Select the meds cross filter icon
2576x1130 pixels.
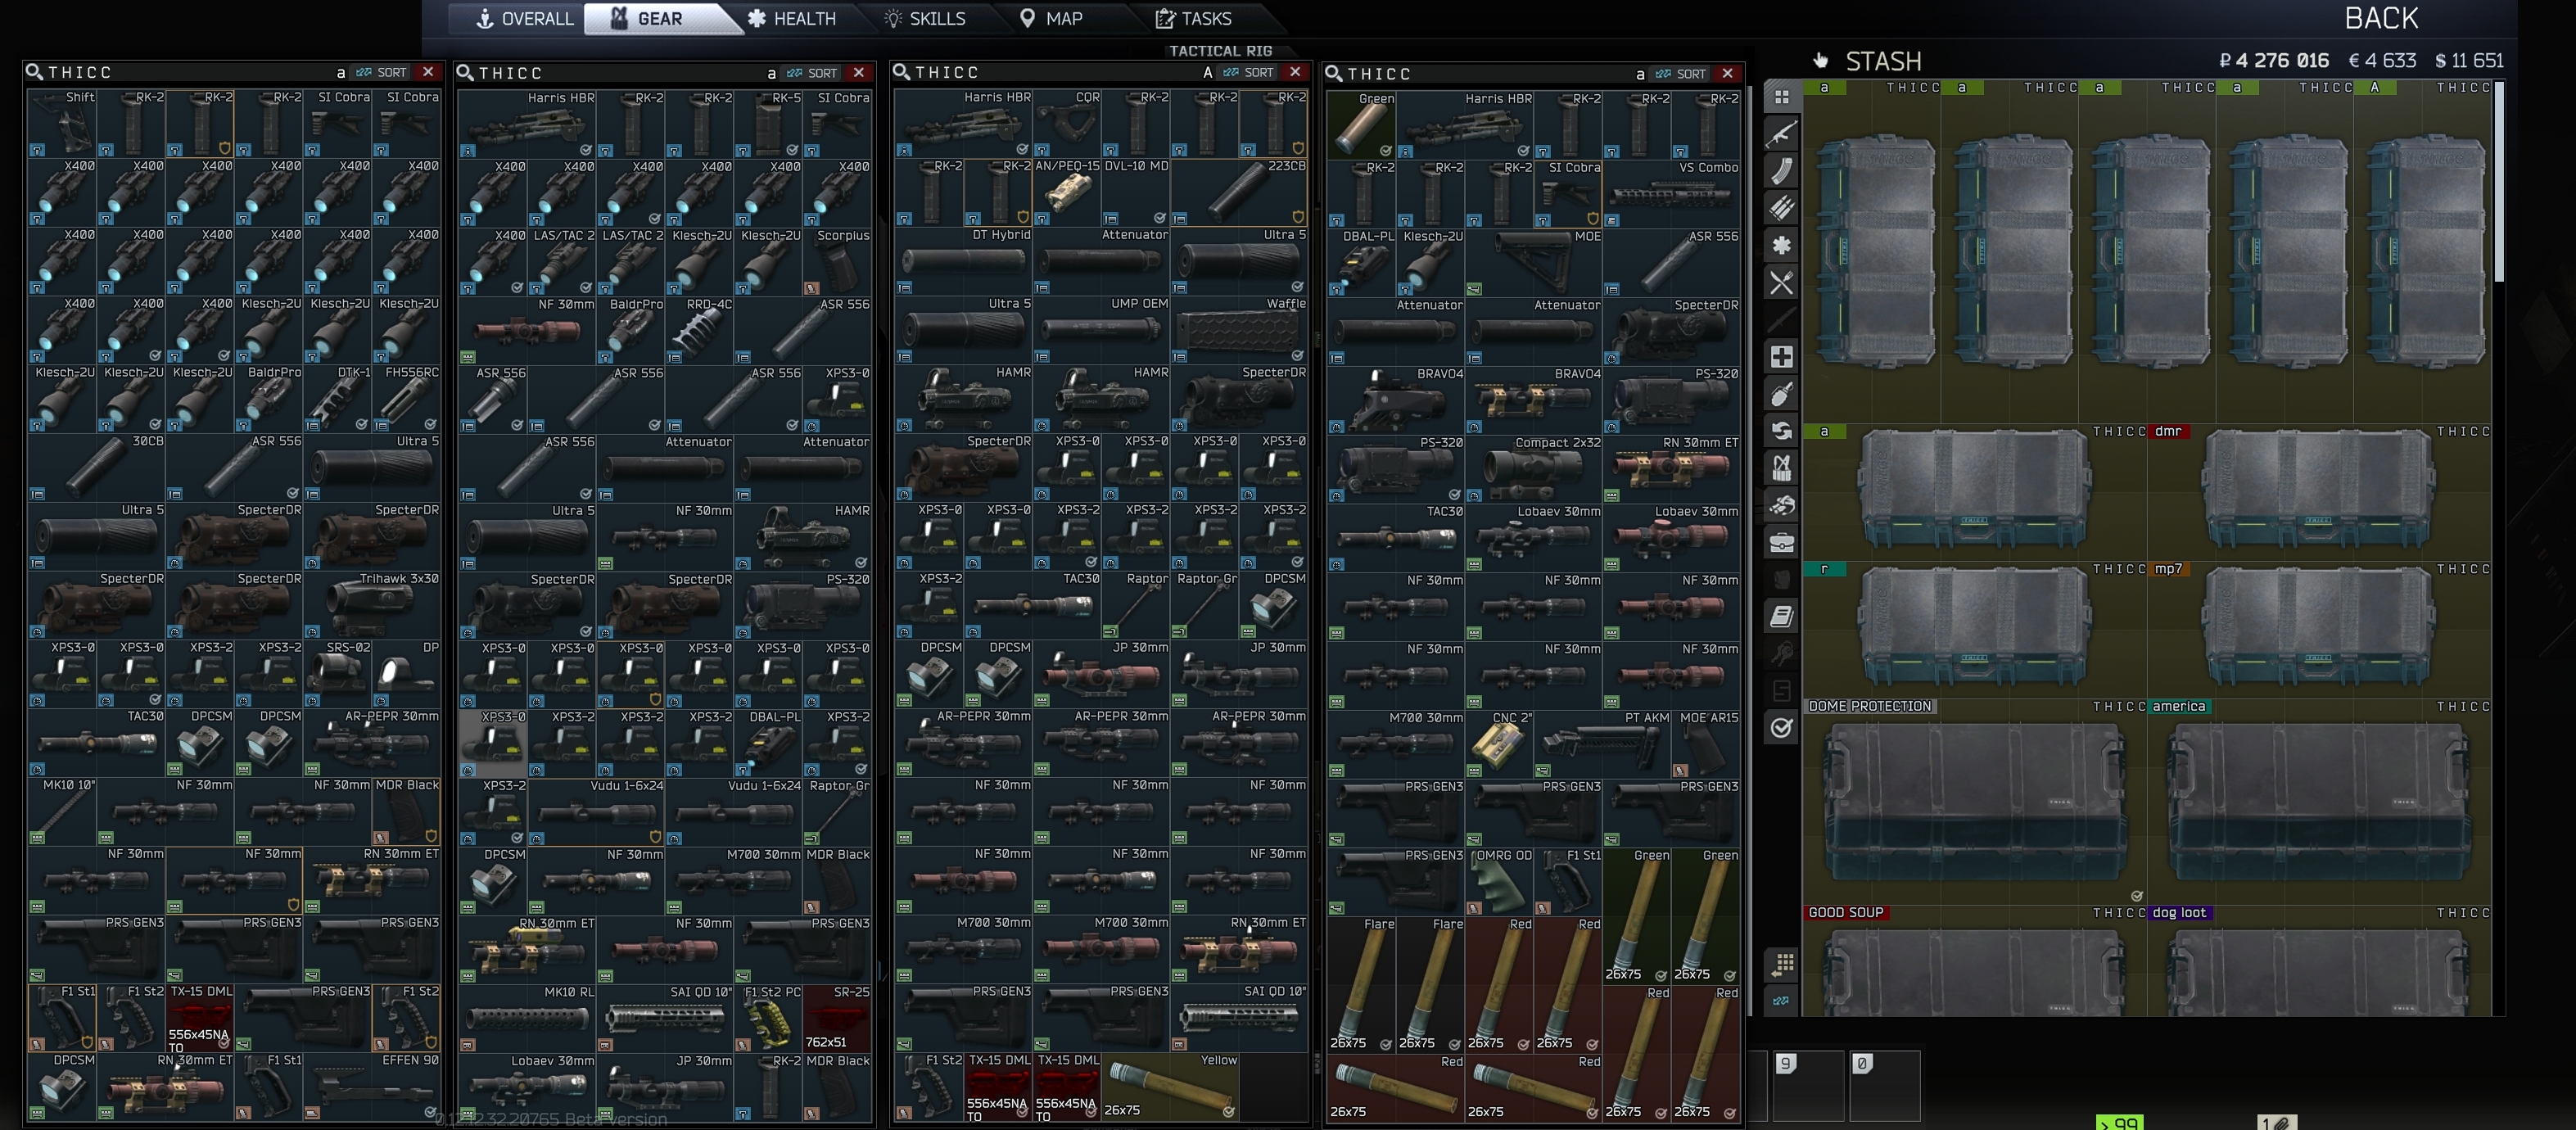pyautogui.click(x=1781, y=357)
